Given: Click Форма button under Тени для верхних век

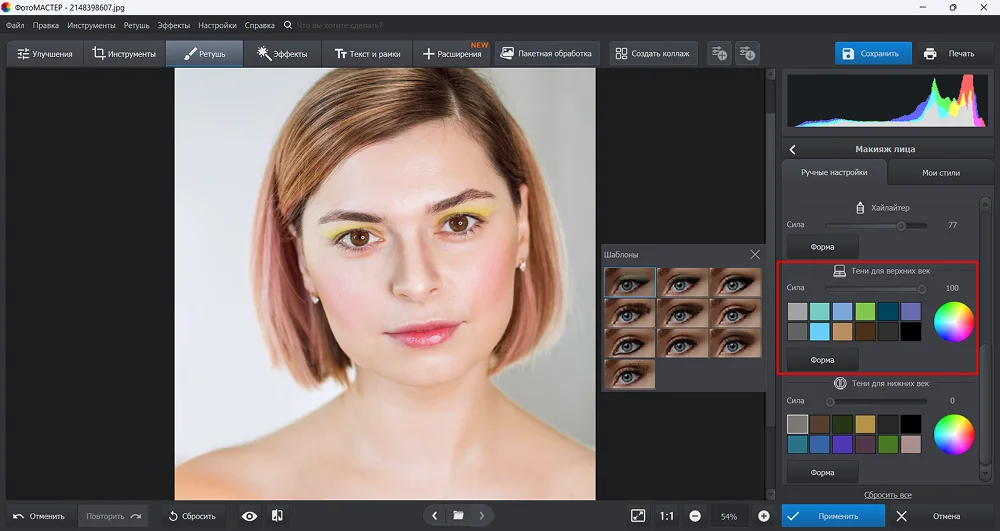Looking at the screenshot, I should (x=822, y=360).
